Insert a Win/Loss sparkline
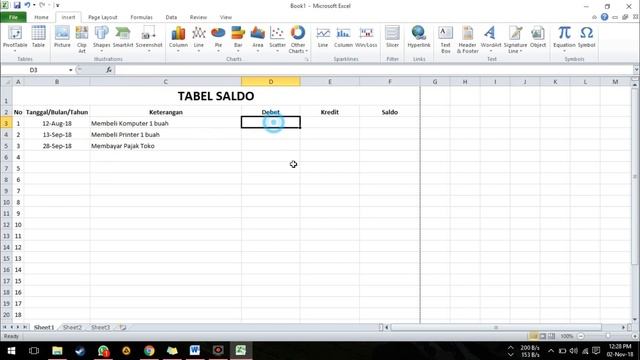The image size is (640, 360). [x=366, y=37]
